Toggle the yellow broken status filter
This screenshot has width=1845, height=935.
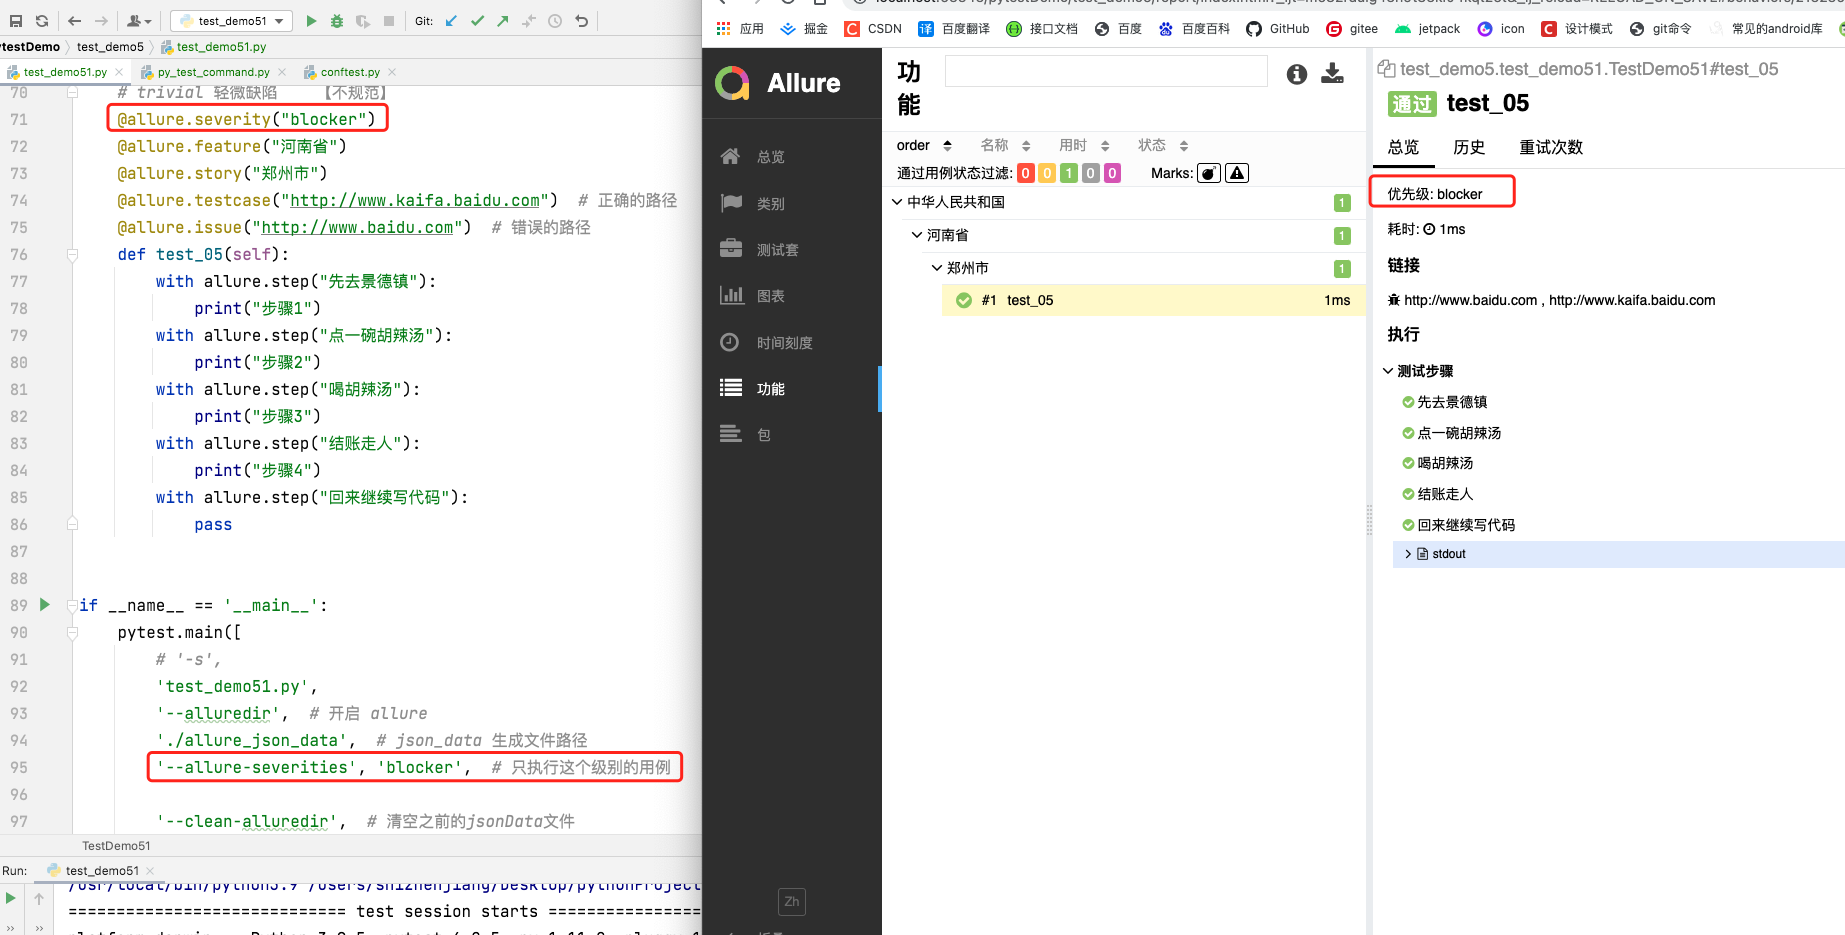1047,173
